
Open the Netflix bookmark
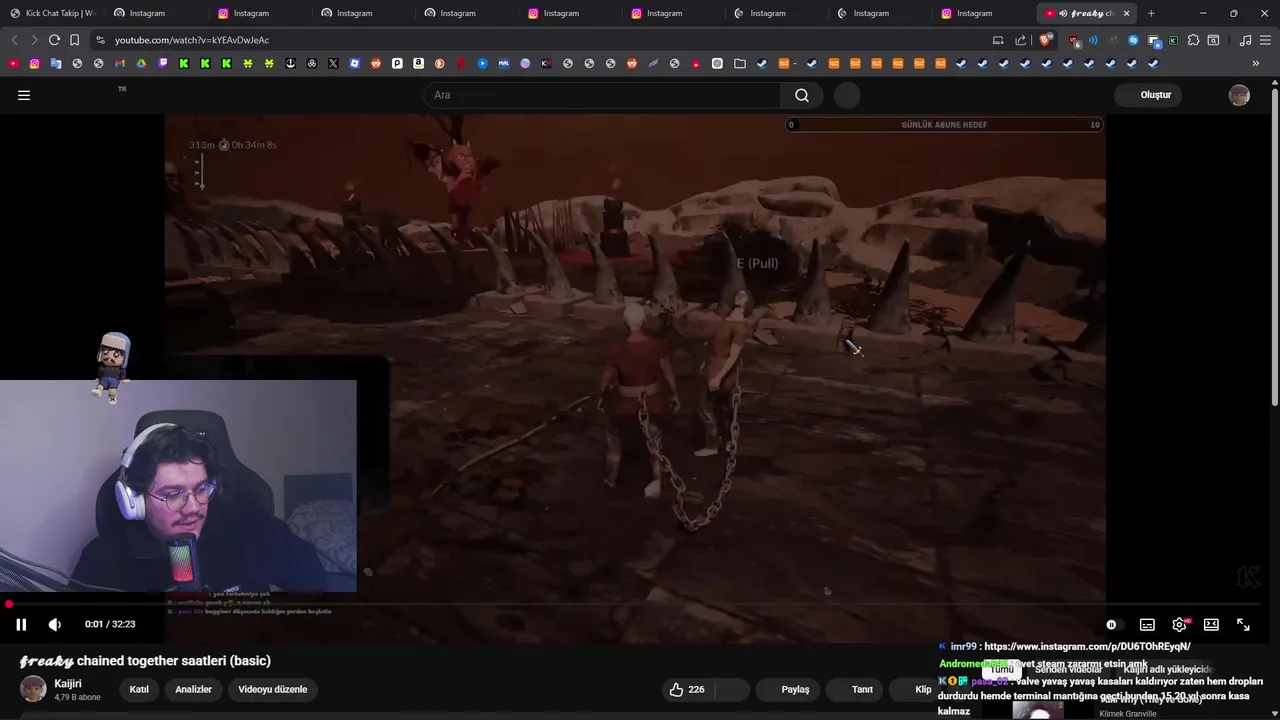461,63
